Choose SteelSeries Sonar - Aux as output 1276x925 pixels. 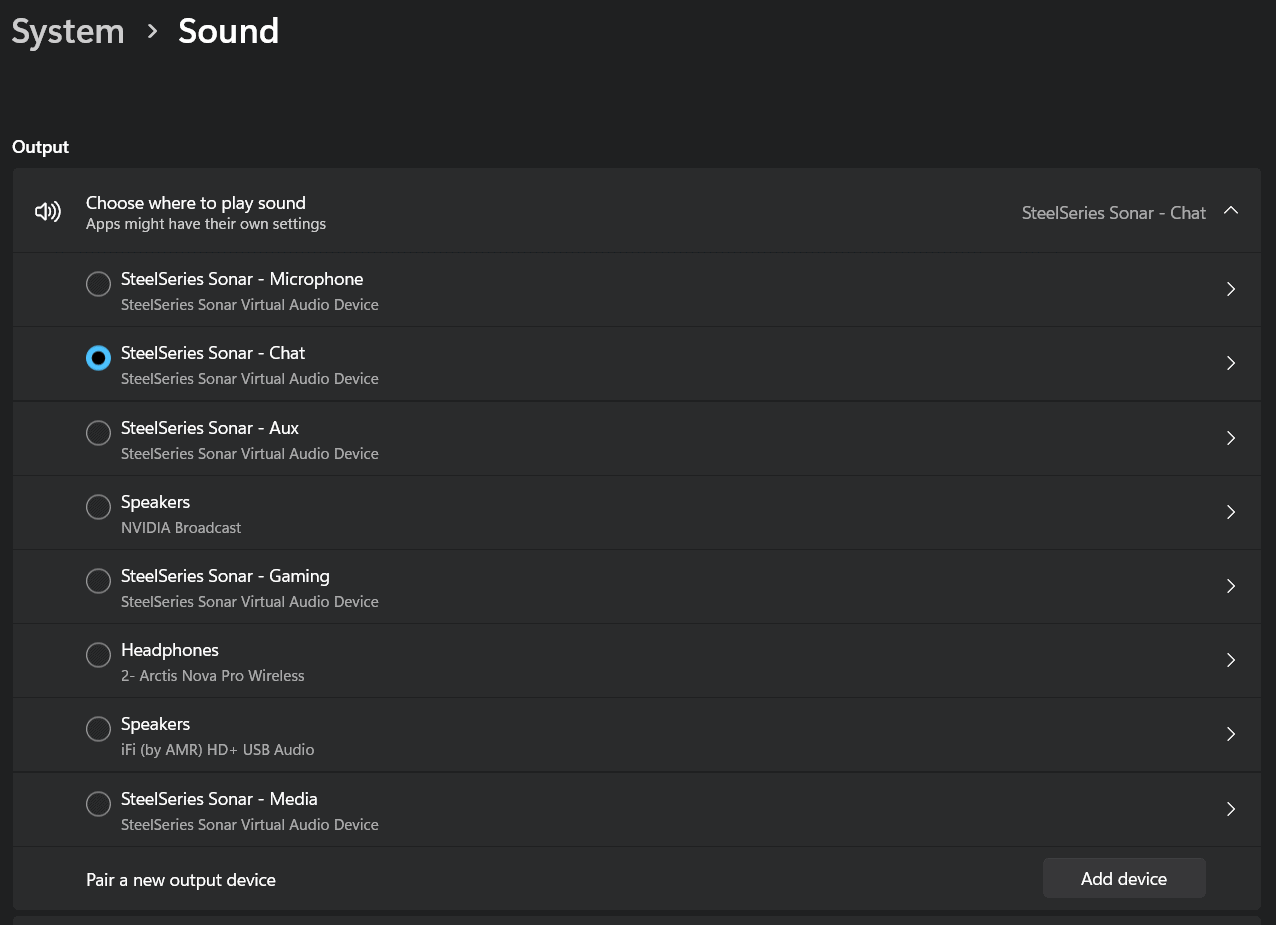click(x=98, y=433)
